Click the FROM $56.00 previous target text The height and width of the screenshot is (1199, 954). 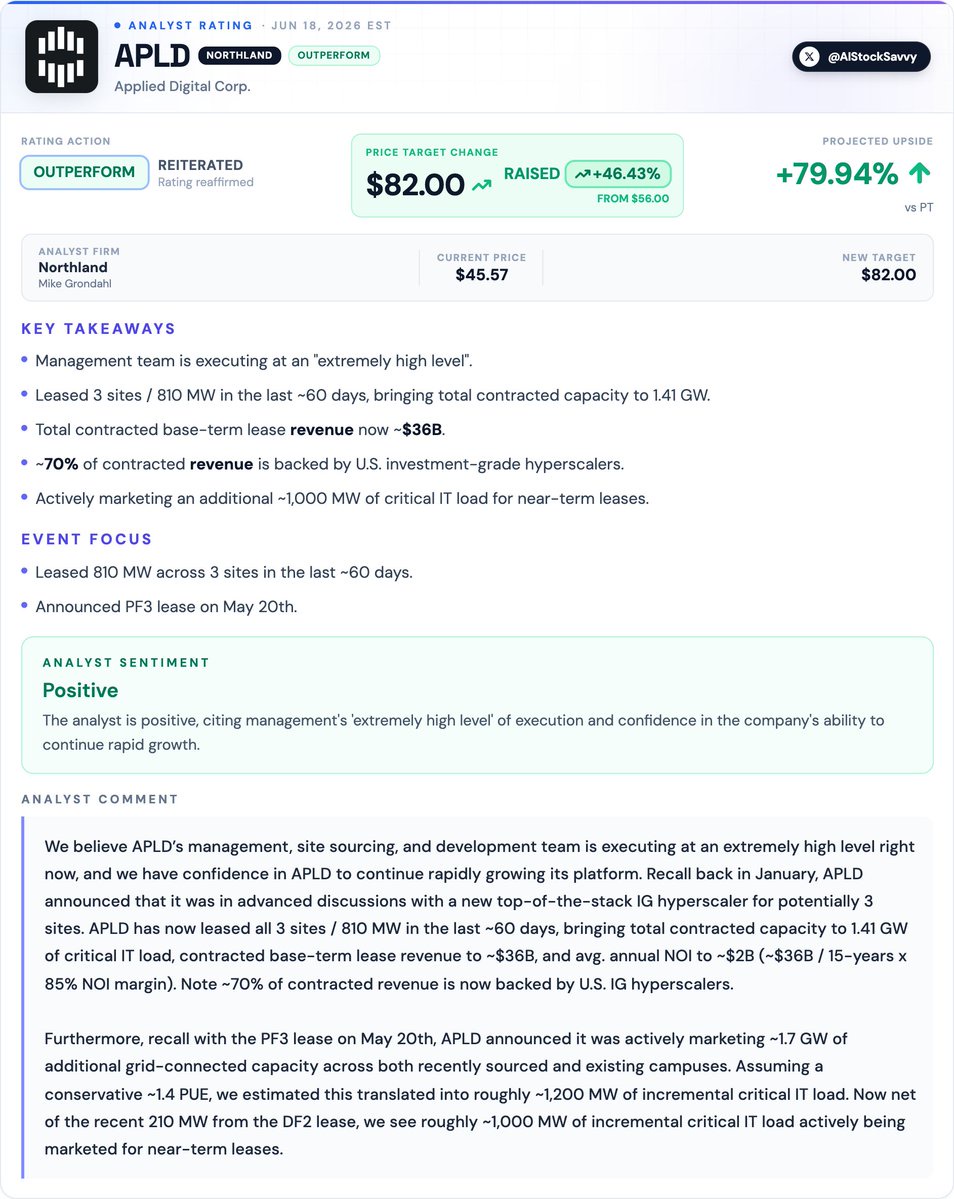[x=633, y=199]
